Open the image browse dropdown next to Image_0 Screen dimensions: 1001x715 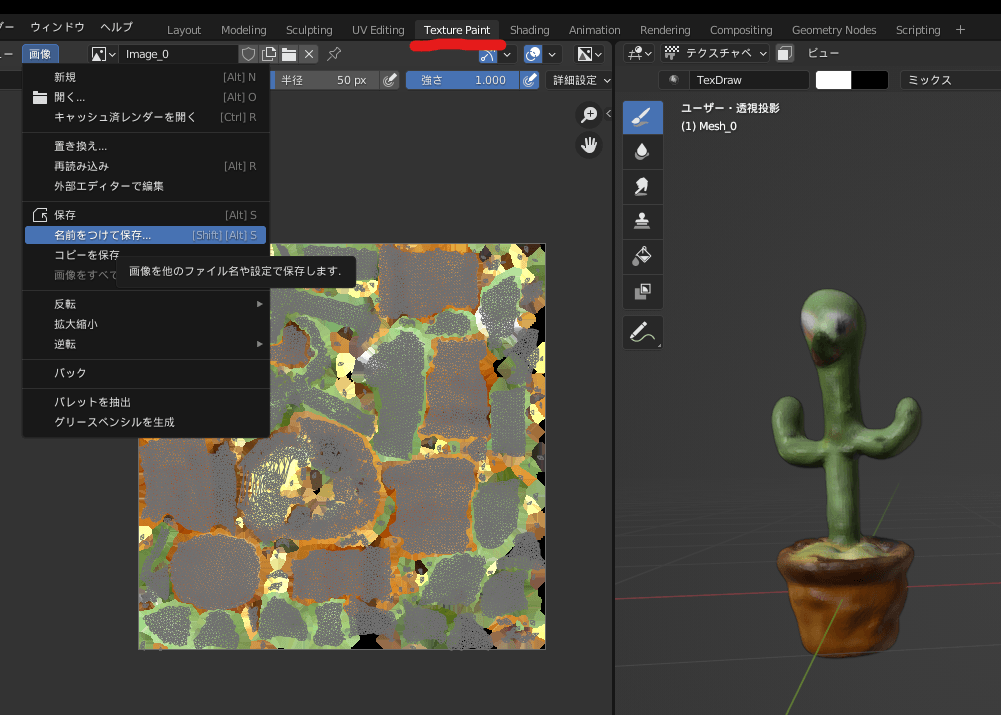(103, 54)
